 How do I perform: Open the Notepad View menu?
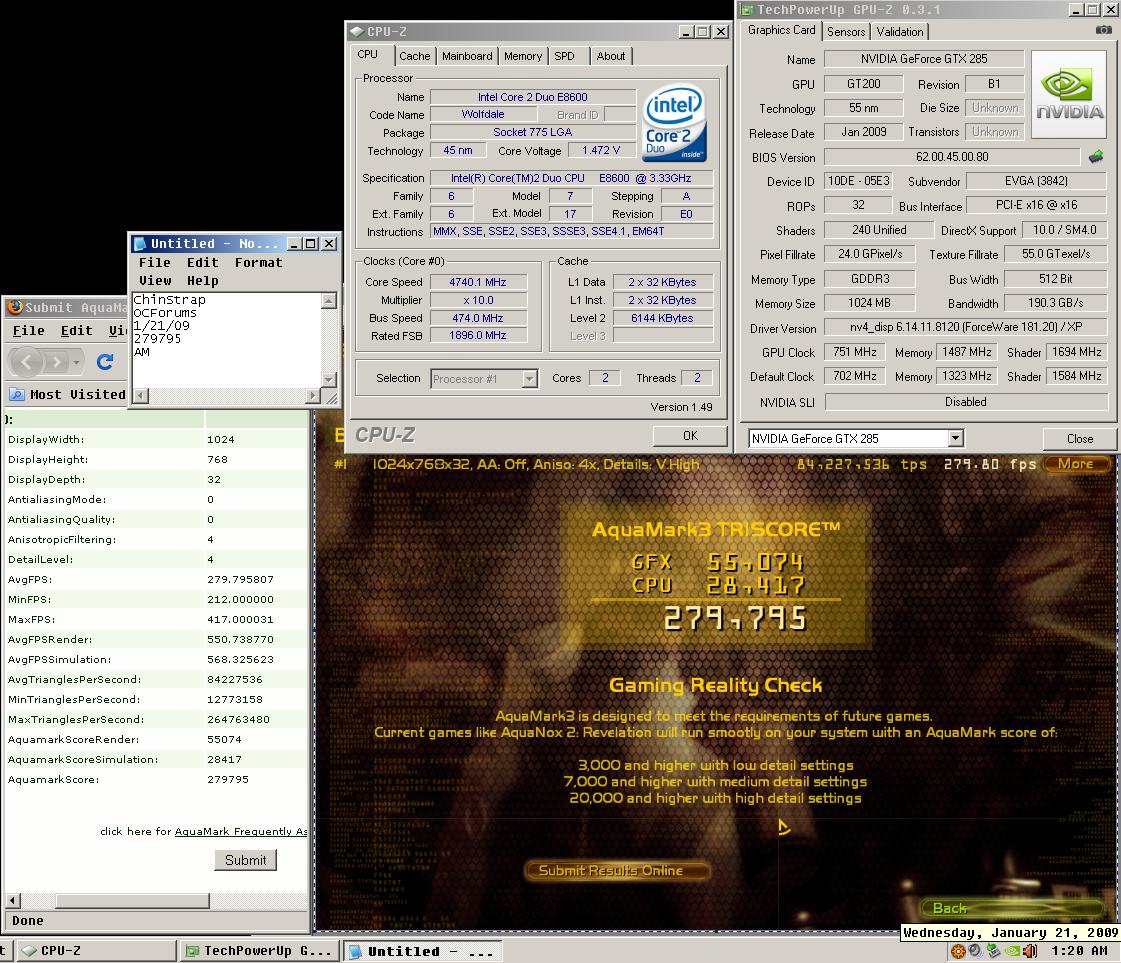[x=154, y=281]
